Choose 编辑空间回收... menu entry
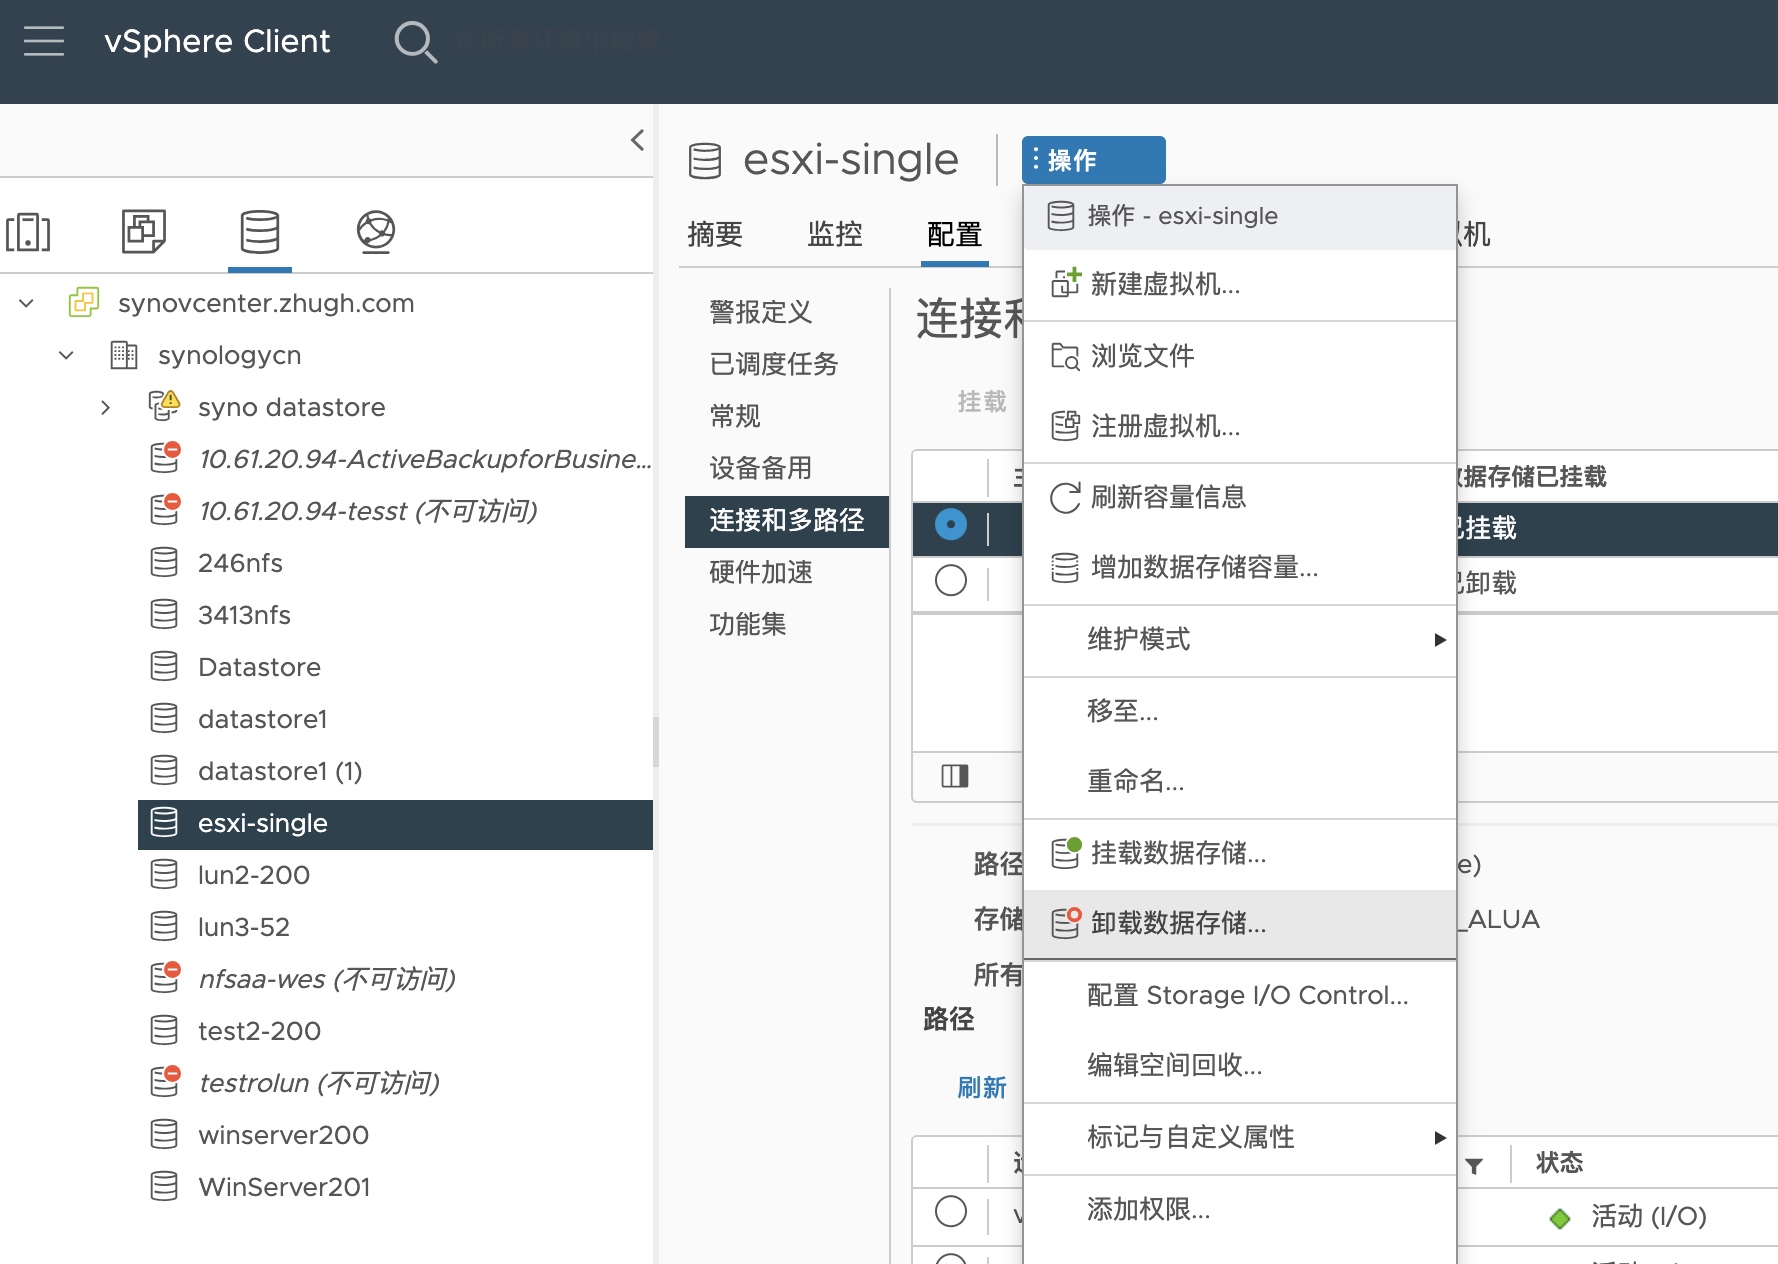The height and width of the screenshot is (1264, 1778). (x=1240, y=1065)
